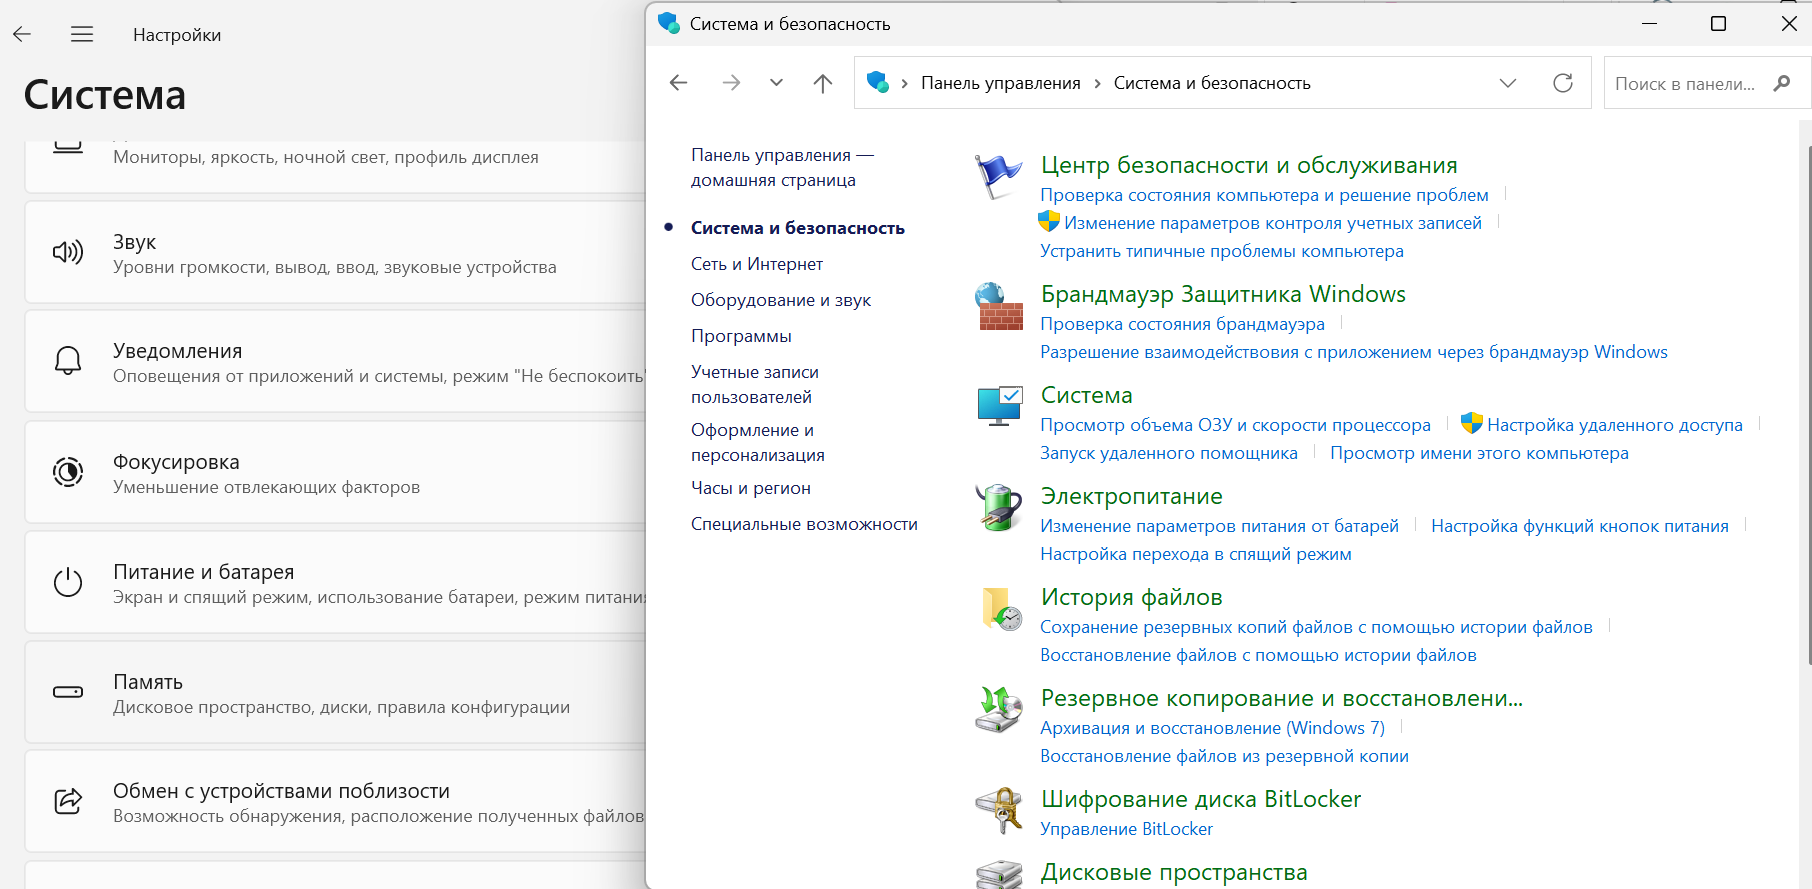Open recent locations dropdown arrow

click(x=776, y=83)
